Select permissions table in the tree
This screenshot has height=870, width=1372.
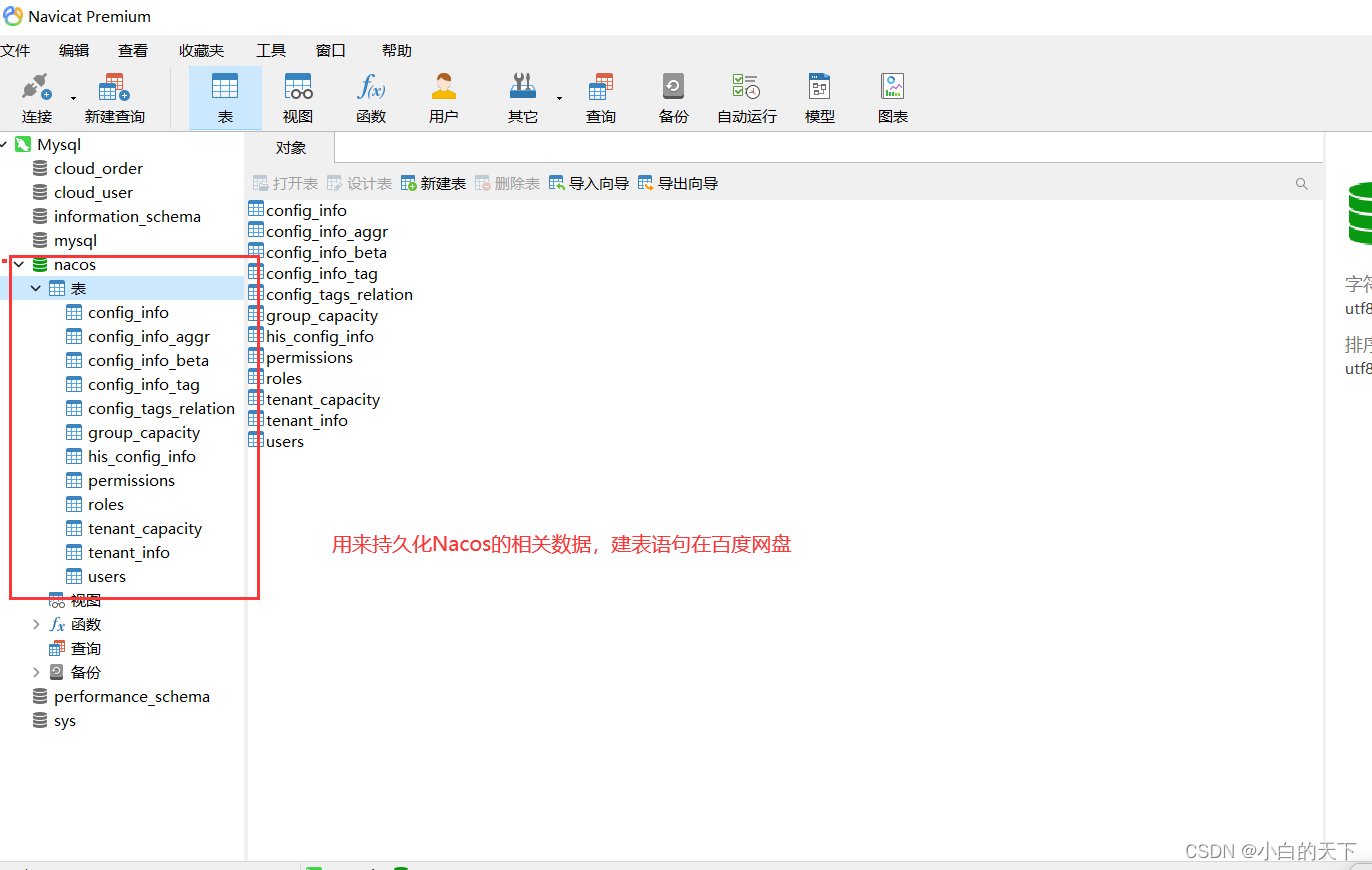(x=131, y=481)
